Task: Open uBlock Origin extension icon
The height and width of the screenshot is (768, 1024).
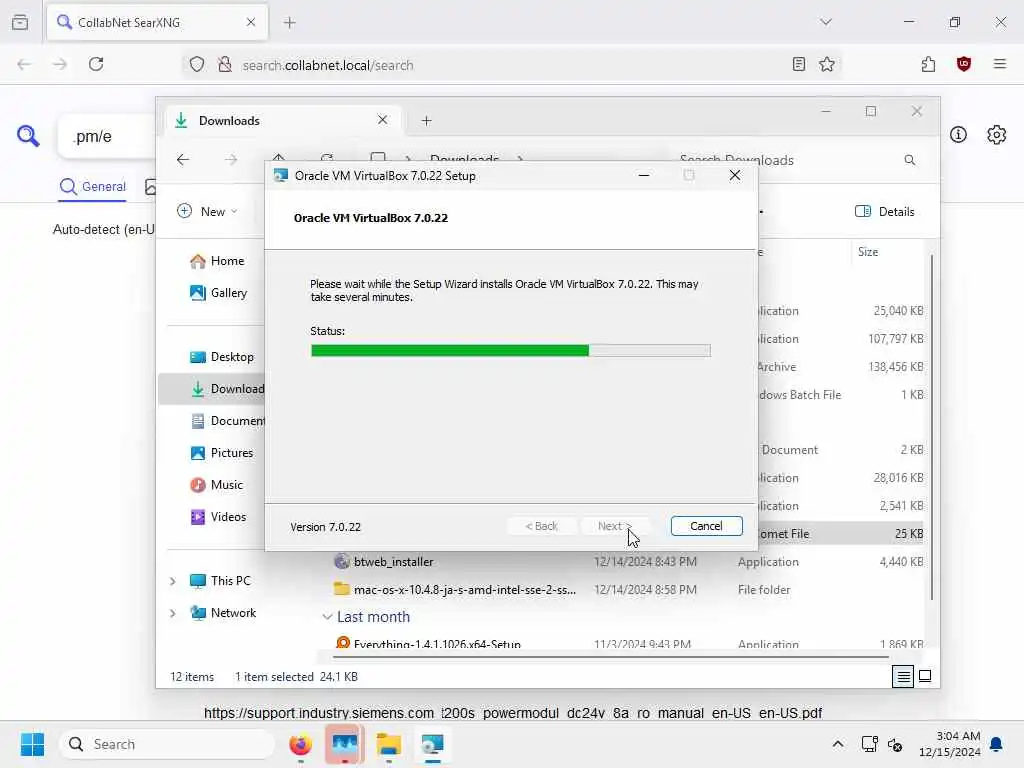Action: pos(963,64)
